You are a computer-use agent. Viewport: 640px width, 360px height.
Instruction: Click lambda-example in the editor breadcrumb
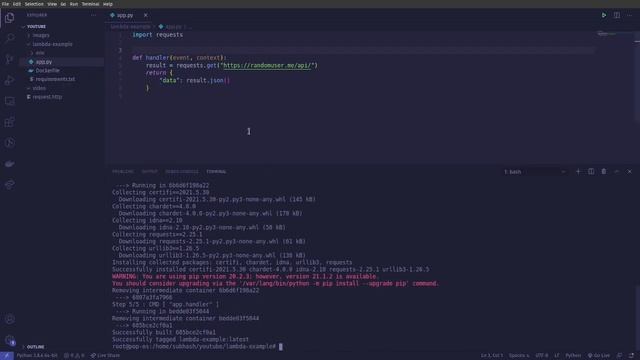tap(130, 27)
